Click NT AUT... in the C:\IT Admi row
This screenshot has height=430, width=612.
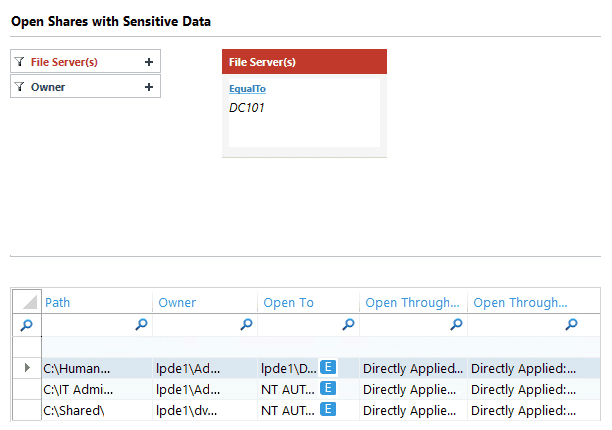[288, 389]
